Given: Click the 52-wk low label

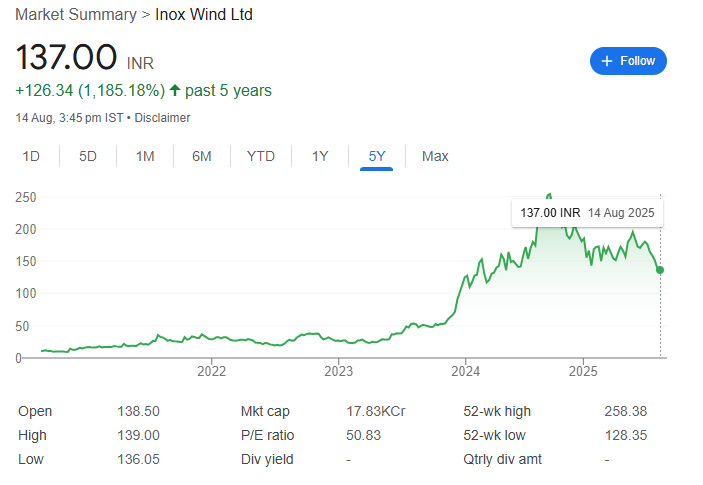Looking at the screenshot, I should (x=494, y=435).
